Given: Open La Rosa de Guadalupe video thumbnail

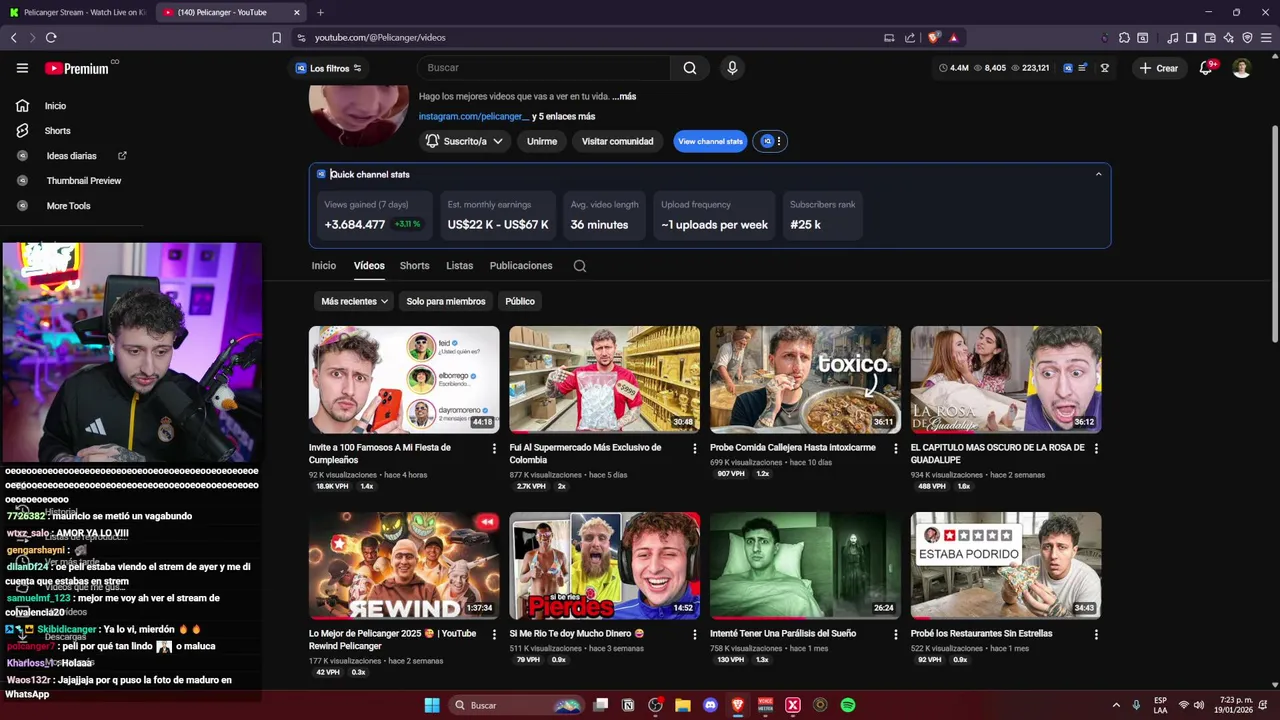Looking at the screenshot, I should pyautogui.click(x=1006, y=380).
